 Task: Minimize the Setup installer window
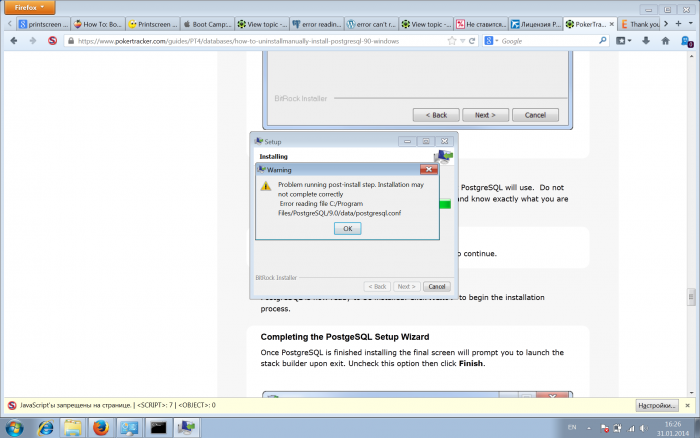(407, 141)
